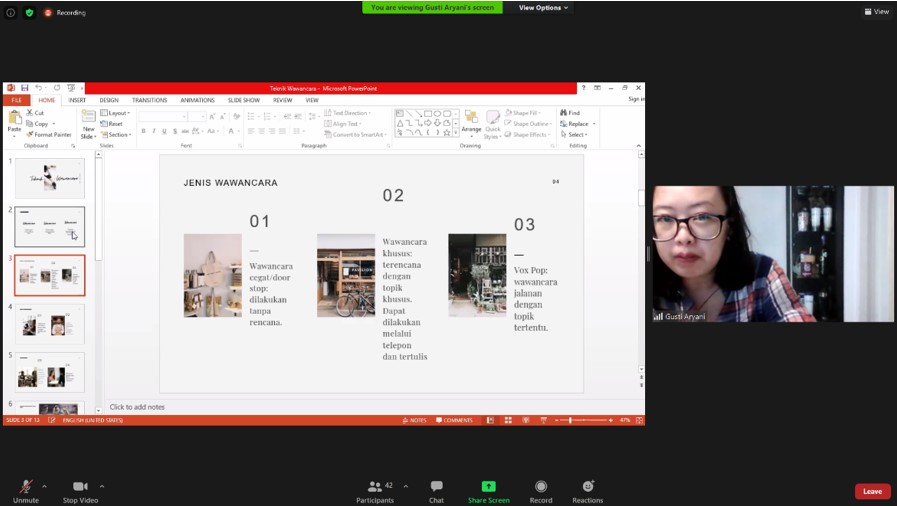This screenshot has height=506, width=897.
Task: Open video settings arrow beside Stop Video
Action: (102, 486)
